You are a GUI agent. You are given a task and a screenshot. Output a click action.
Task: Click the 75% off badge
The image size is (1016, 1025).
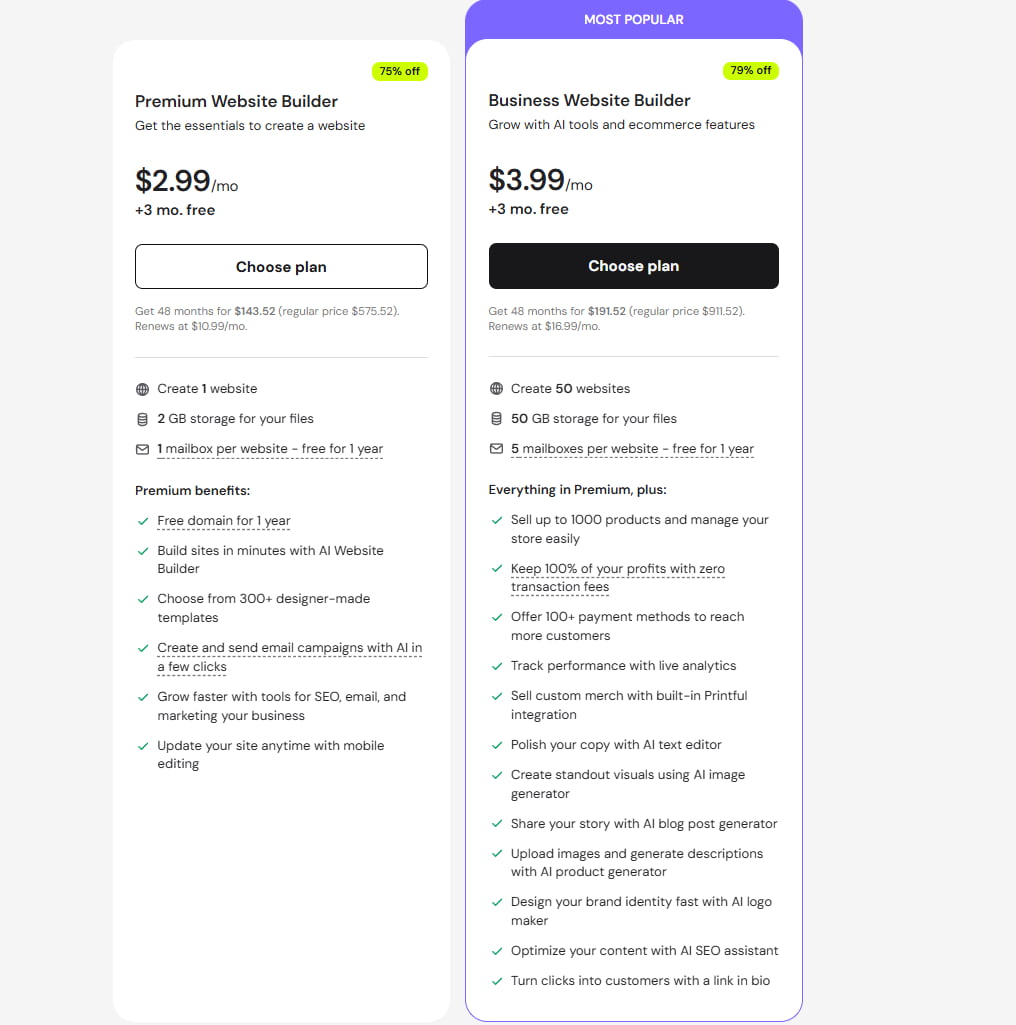(399, 71)
